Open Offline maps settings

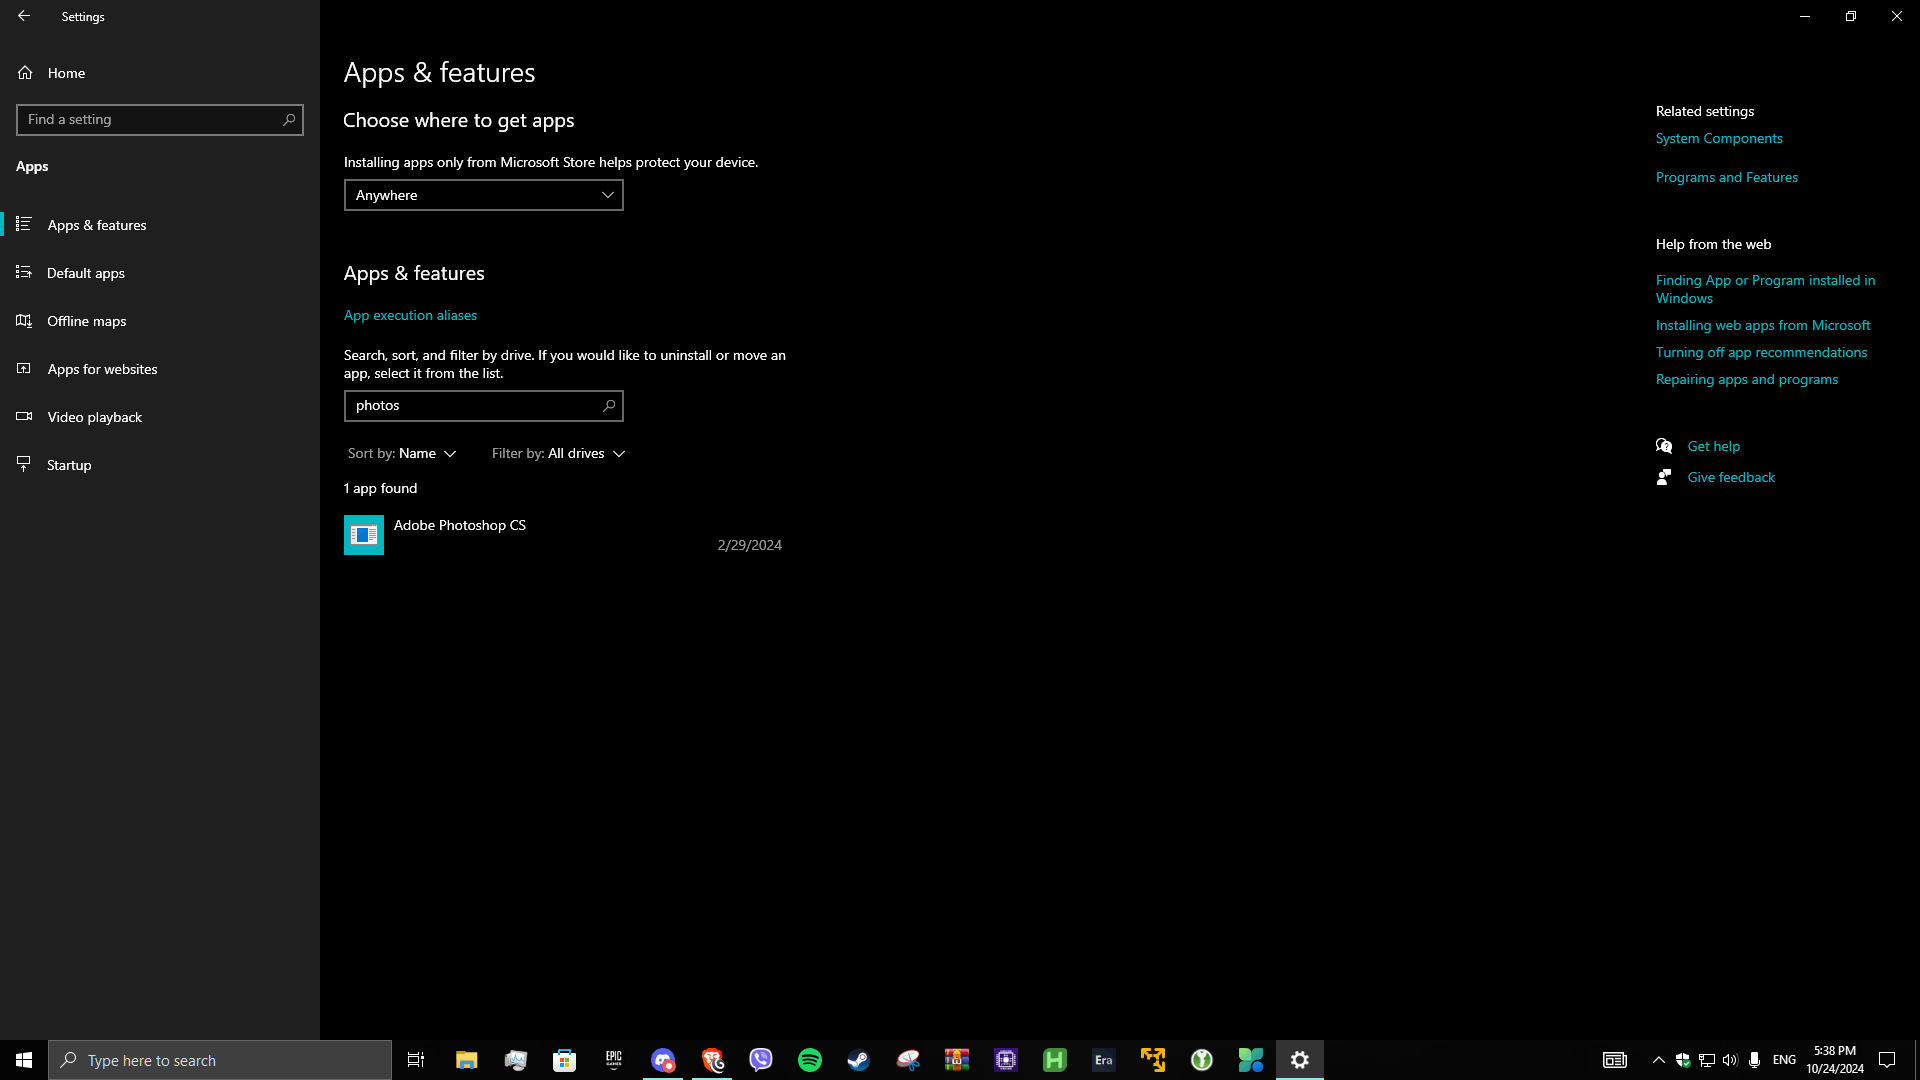point(86,320)
